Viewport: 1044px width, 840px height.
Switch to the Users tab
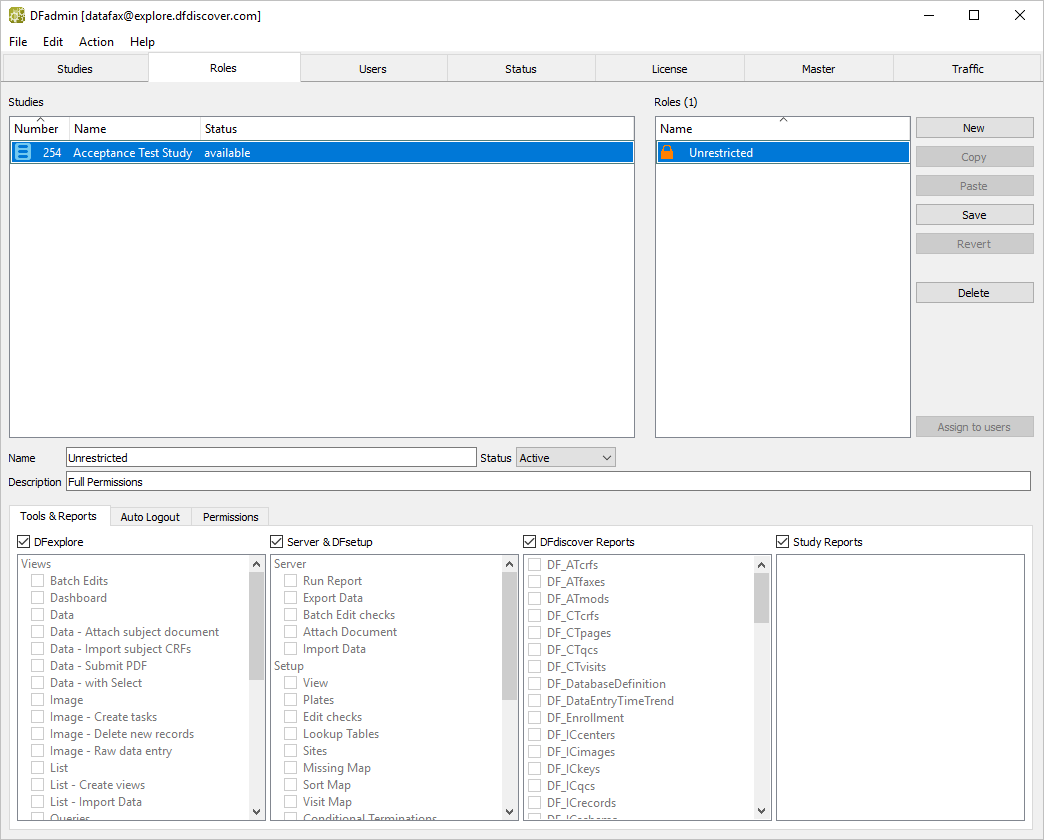[x=373, y=69]
